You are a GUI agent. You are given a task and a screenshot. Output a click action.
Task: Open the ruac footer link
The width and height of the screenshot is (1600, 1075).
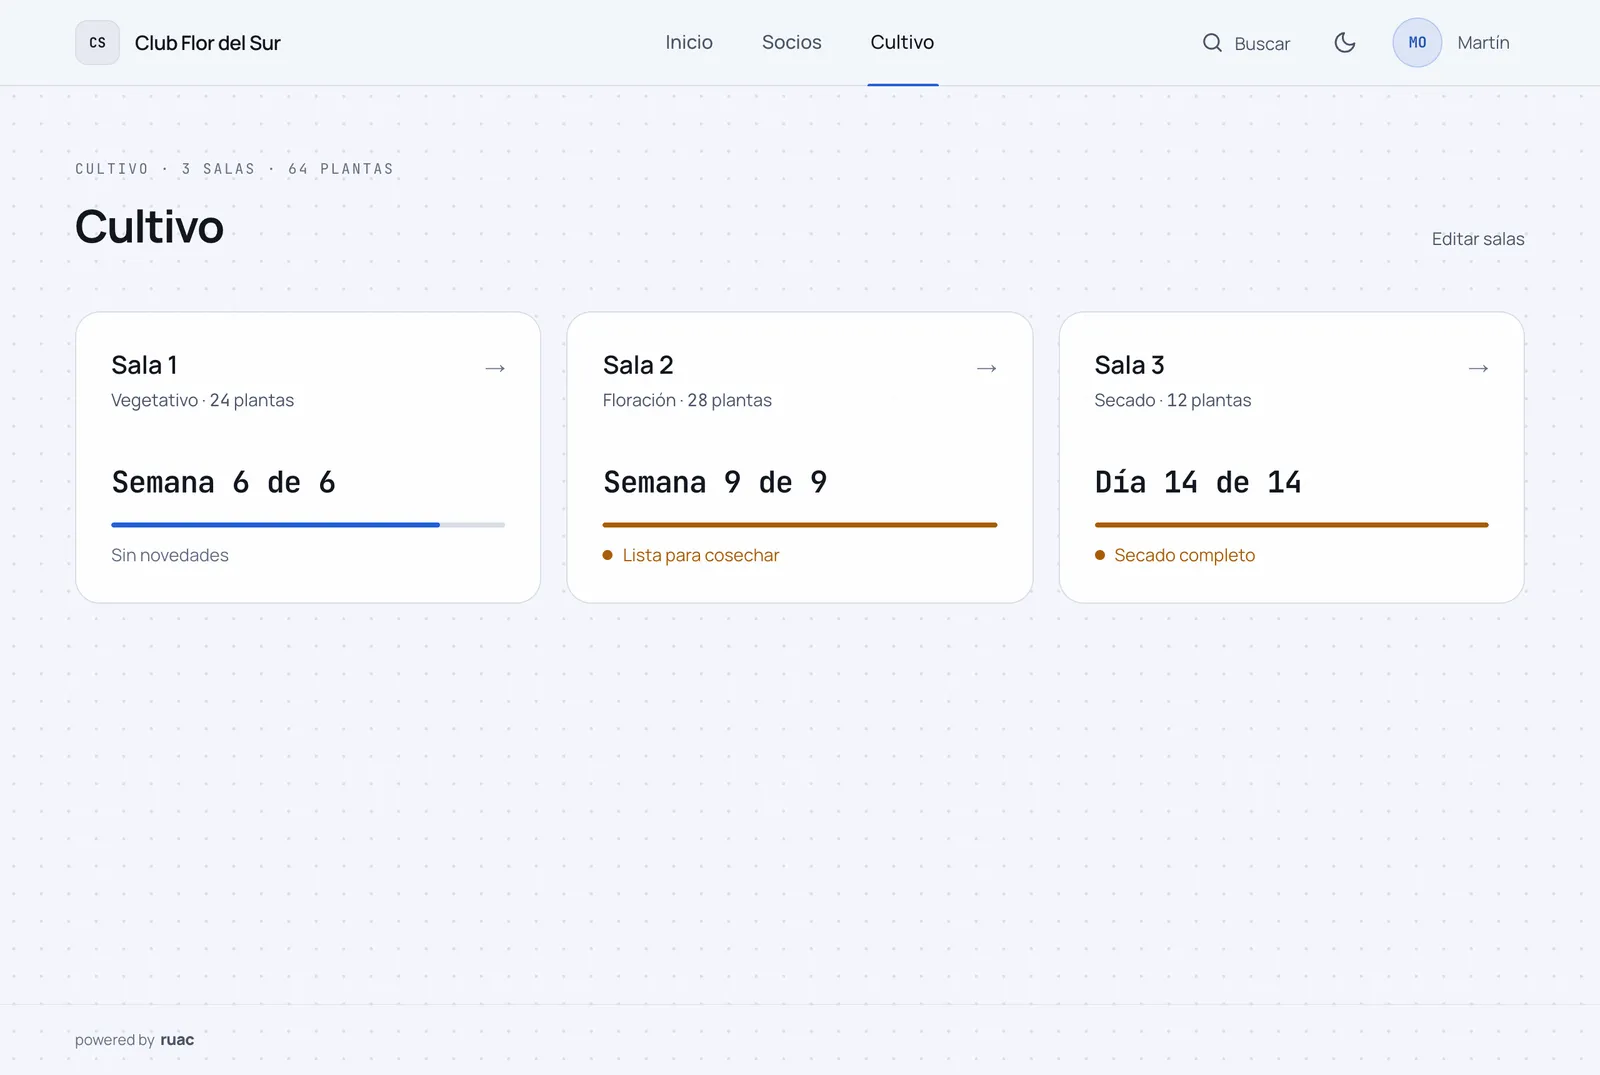(x=177, y=1040)
